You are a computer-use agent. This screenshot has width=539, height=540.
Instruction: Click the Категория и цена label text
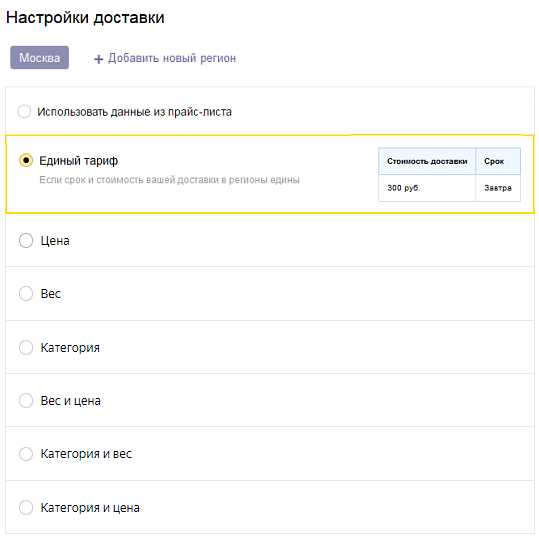point(90,508)
